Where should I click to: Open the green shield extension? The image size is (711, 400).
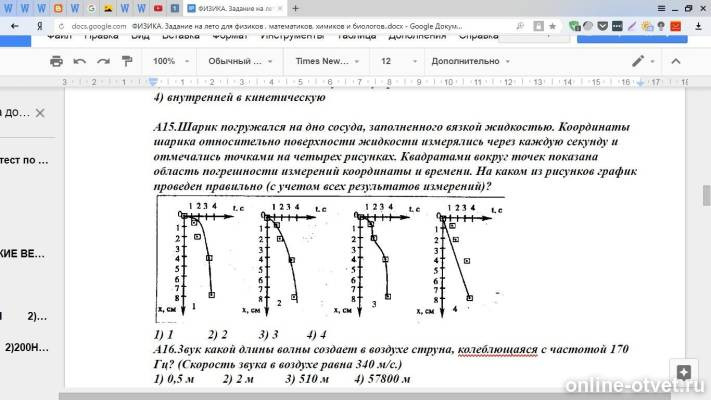tap(575, 26)
